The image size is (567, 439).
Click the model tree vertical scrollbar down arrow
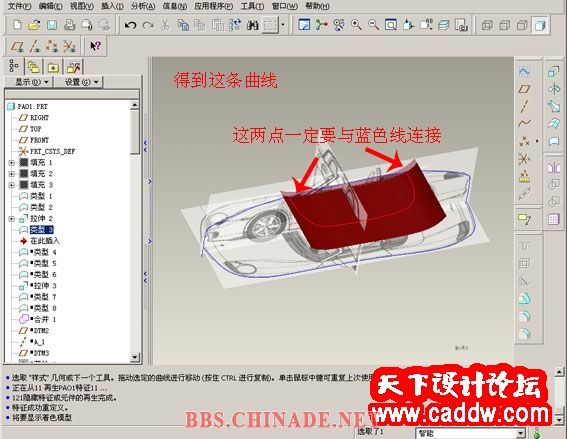pos(135,357)
